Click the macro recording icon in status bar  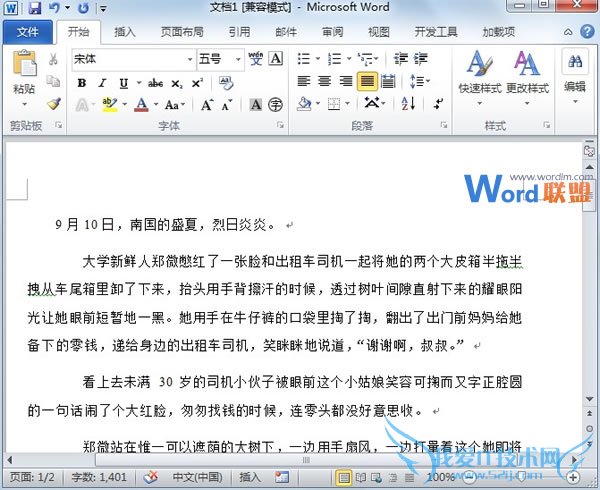coord(282,477)
